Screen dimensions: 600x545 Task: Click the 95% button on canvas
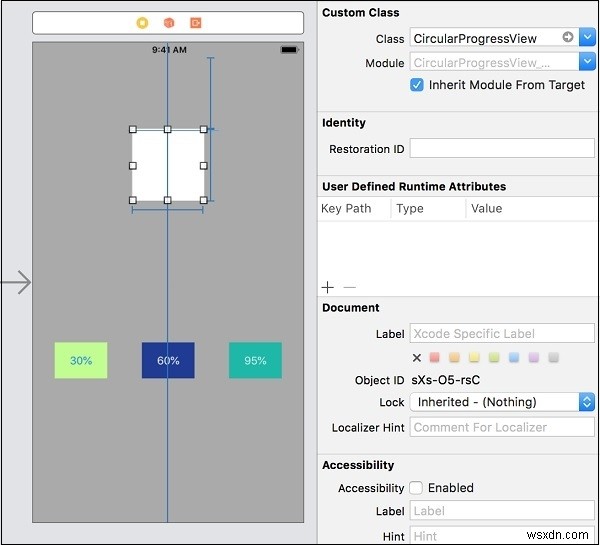coord(255,360)
